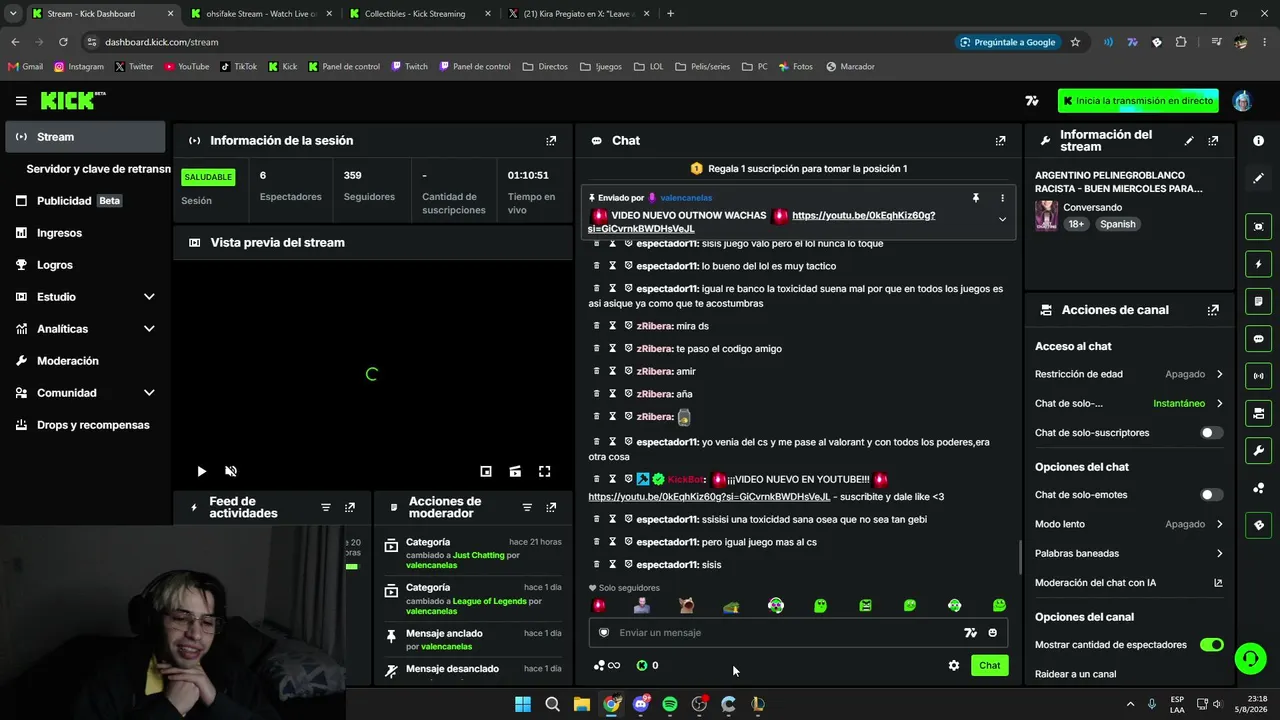
Task: Open Ingresos in the sidebar
Action: coord(85,233)
